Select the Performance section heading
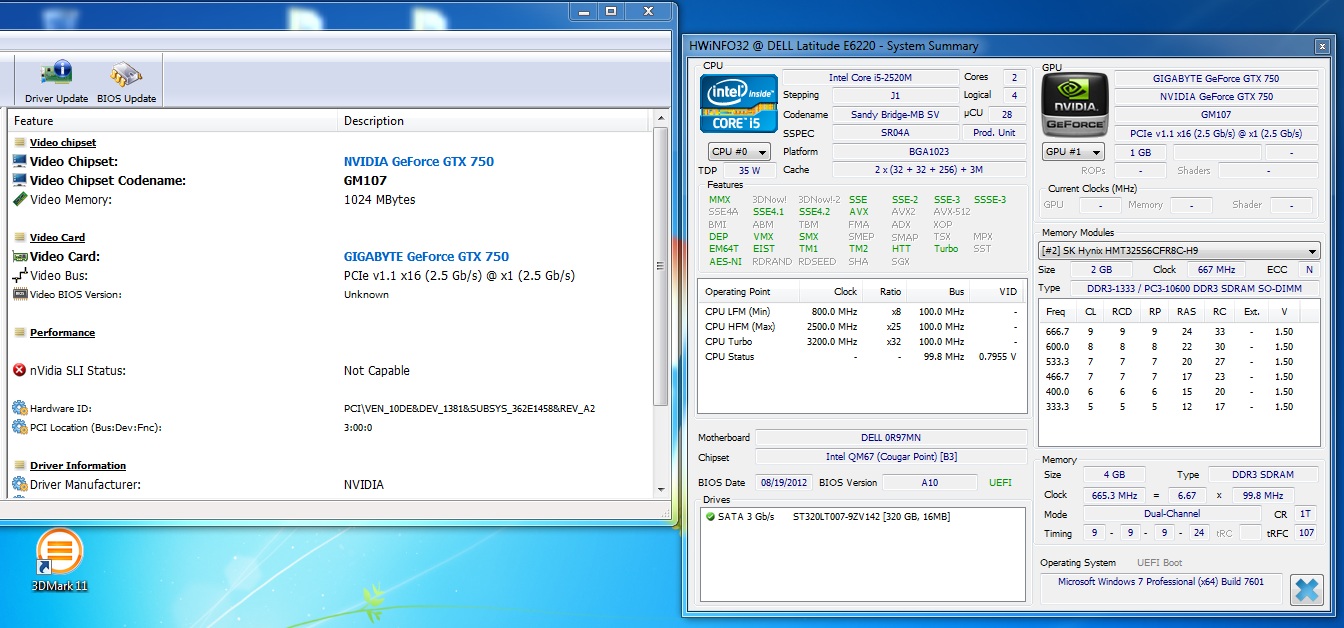The image size is (1344, 628). [x=62, y=332]
